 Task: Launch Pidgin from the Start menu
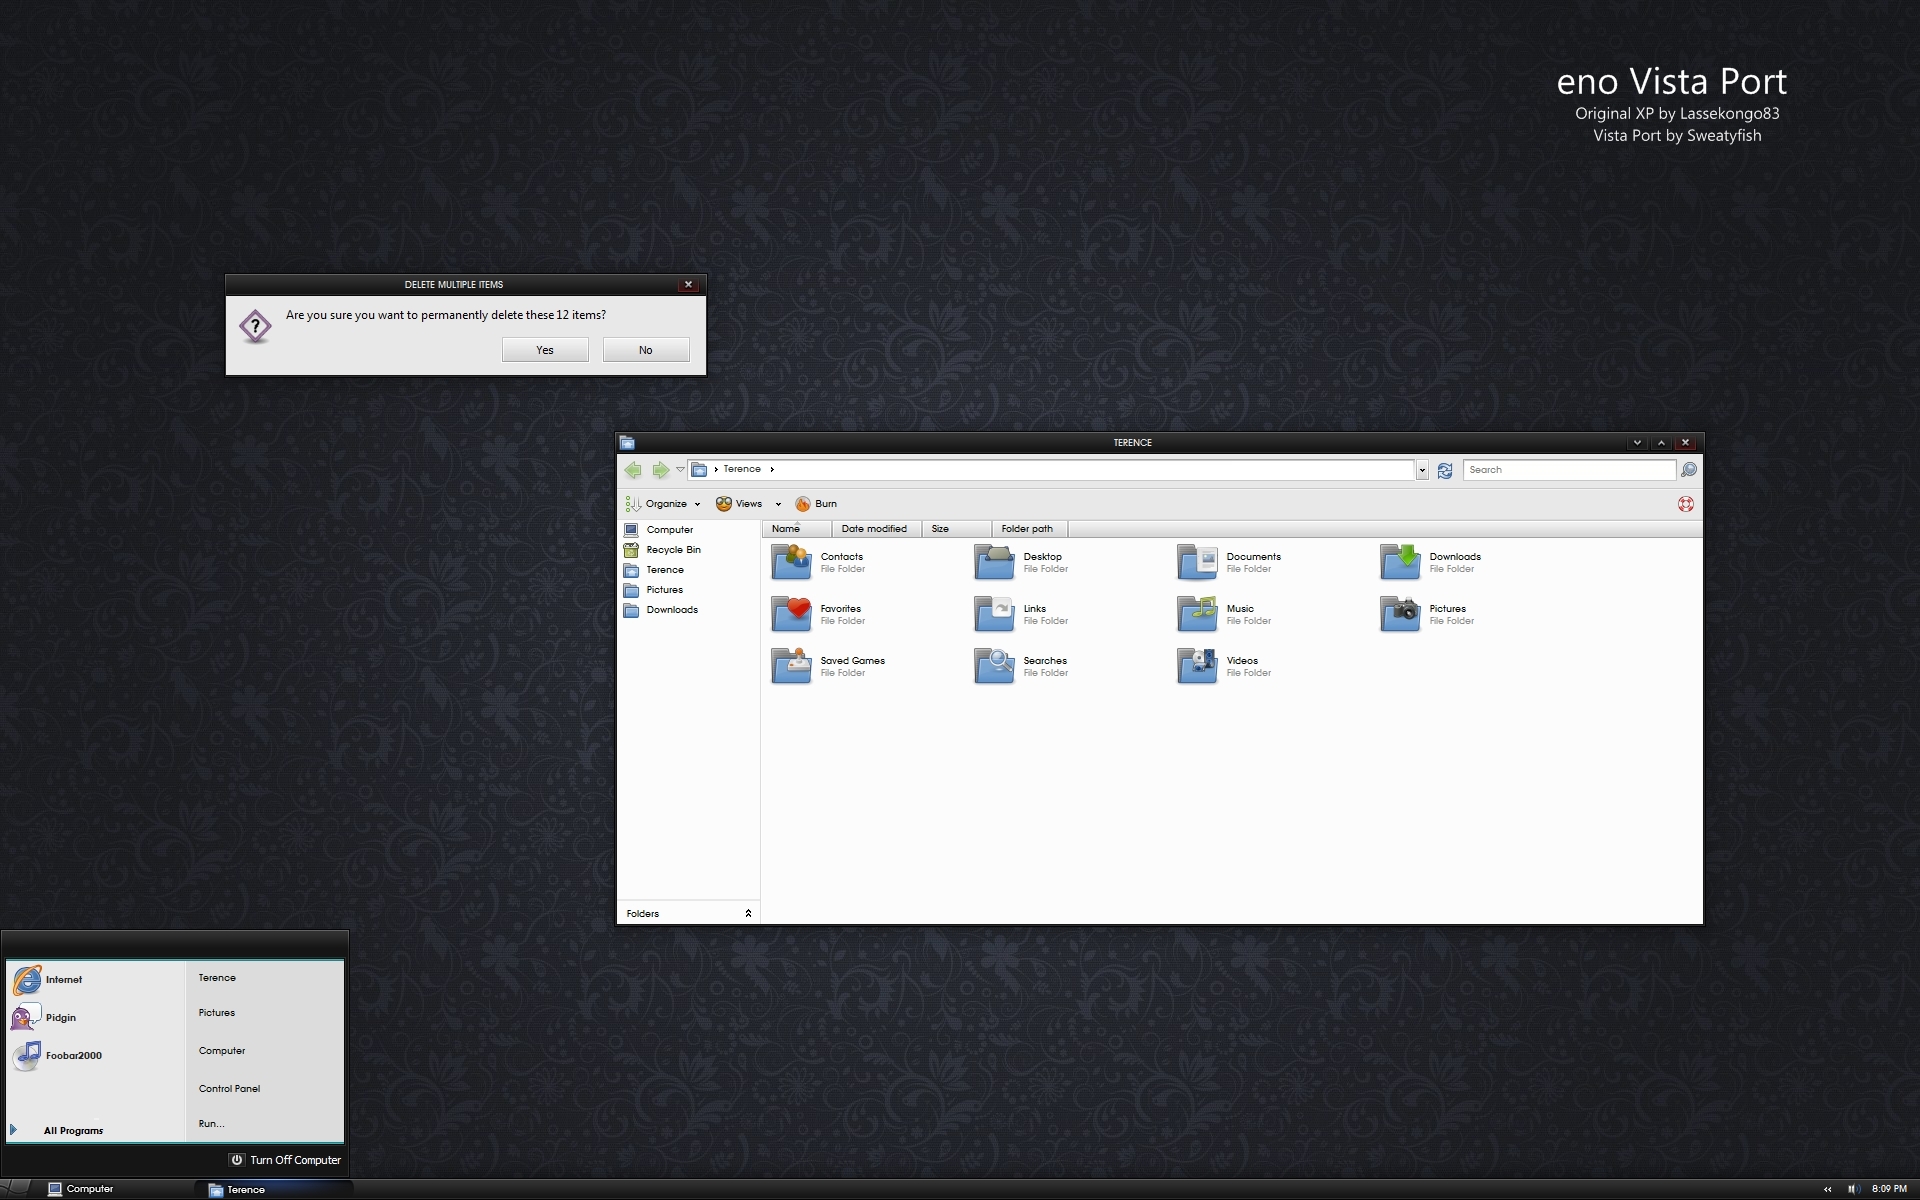pyautogui.click(x=44, y=1018)
